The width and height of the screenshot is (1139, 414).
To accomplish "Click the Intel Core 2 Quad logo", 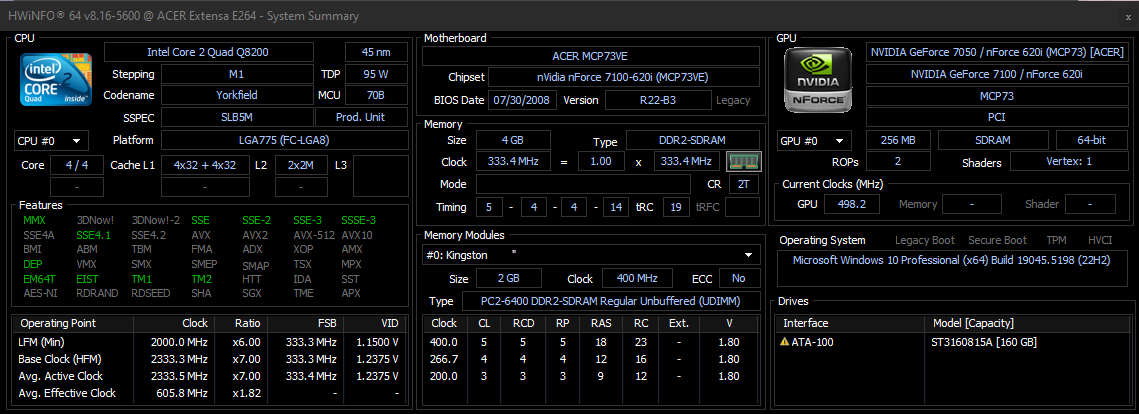I will click(x=56, y=78).
